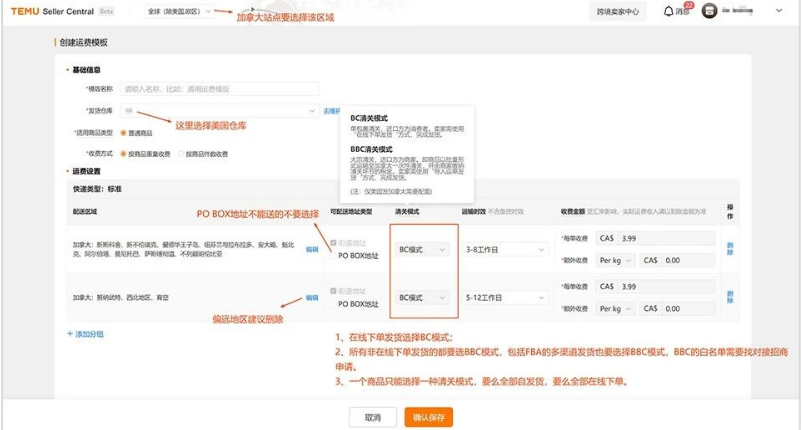The height and width of the screenshot is (430, 802).
Task: Click the 确认保存 save button
Action: [429, 417]
